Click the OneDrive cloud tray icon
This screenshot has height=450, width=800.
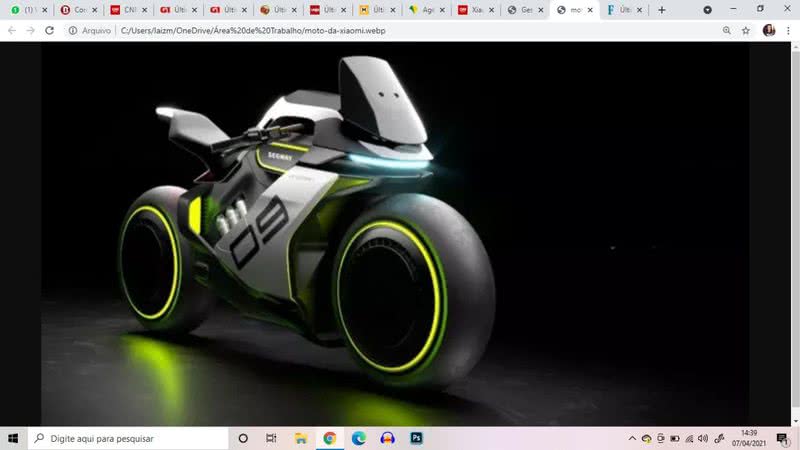[646, 438]
